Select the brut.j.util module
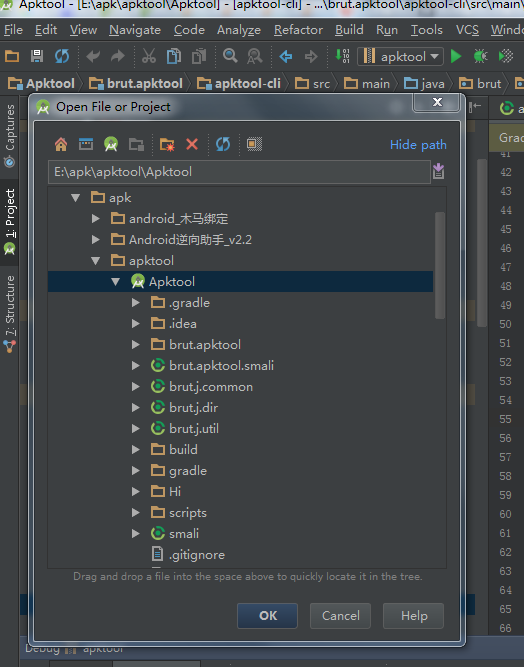The image size is (524, 667). click(x=185, y=428)
